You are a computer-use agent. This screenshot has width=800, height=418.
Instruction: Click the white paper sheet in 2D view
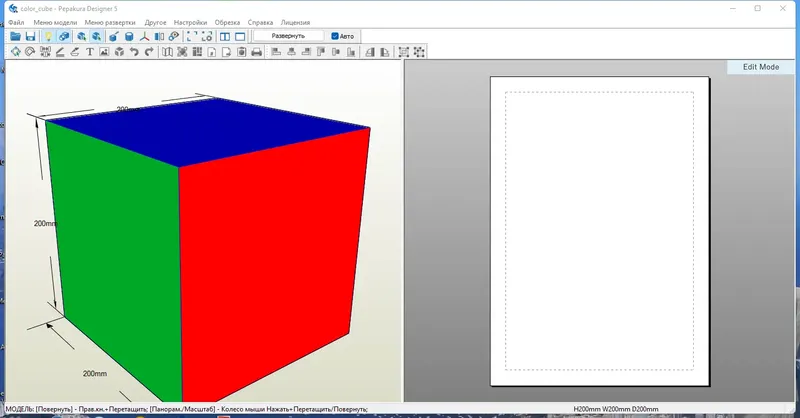click(x=599, y=231)
